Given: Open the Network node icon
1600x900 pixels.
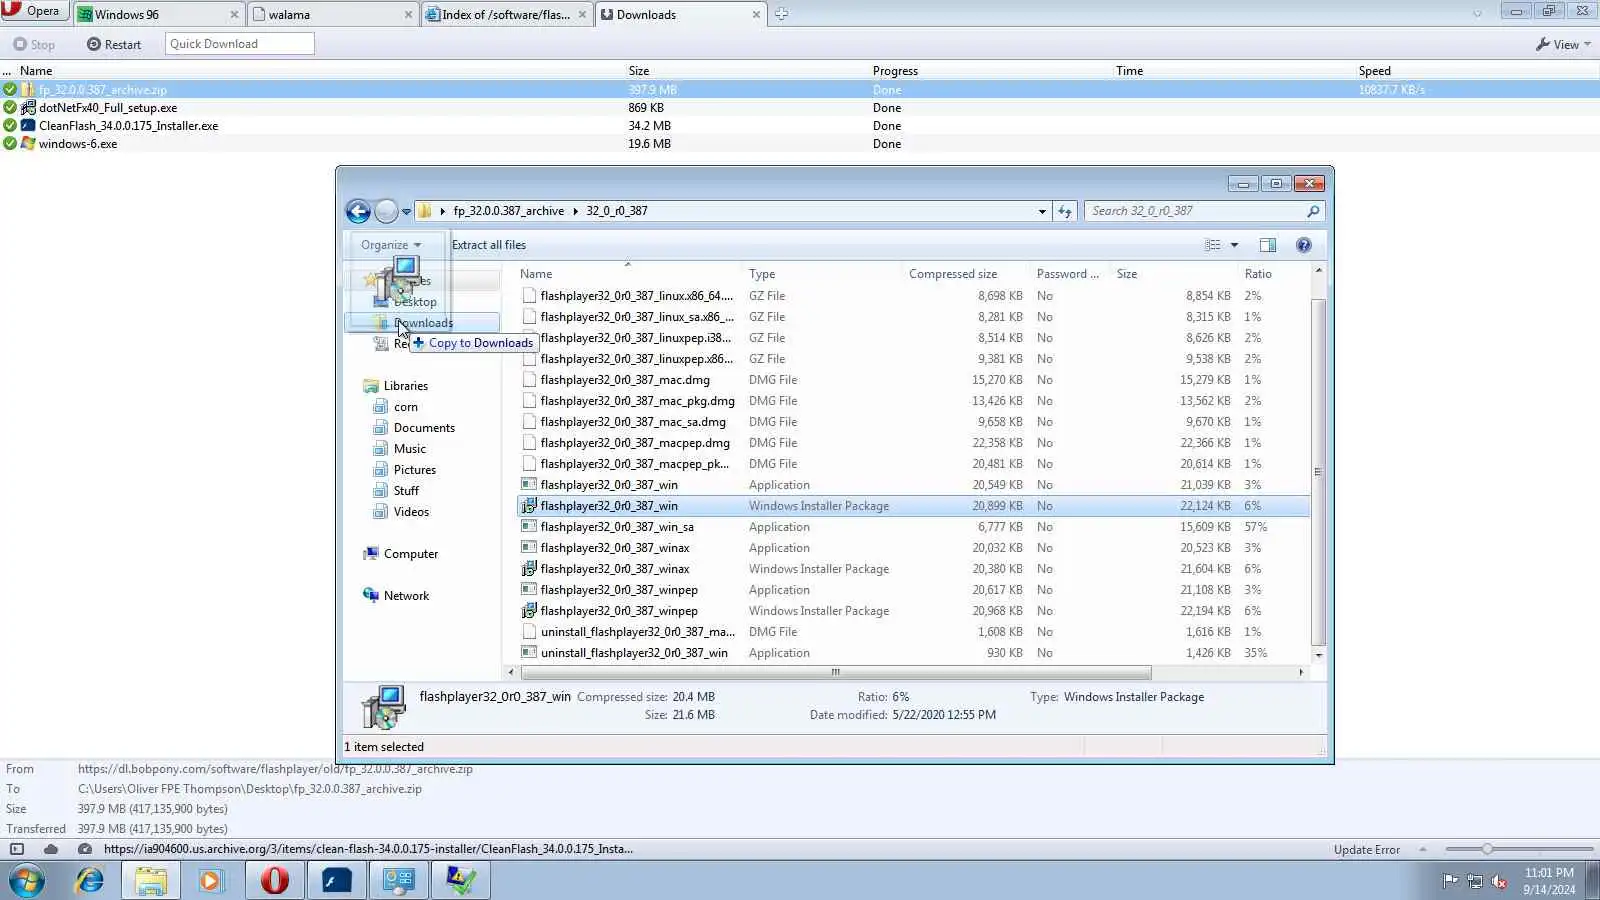Looking at the screenshot, I should [371, 595].
